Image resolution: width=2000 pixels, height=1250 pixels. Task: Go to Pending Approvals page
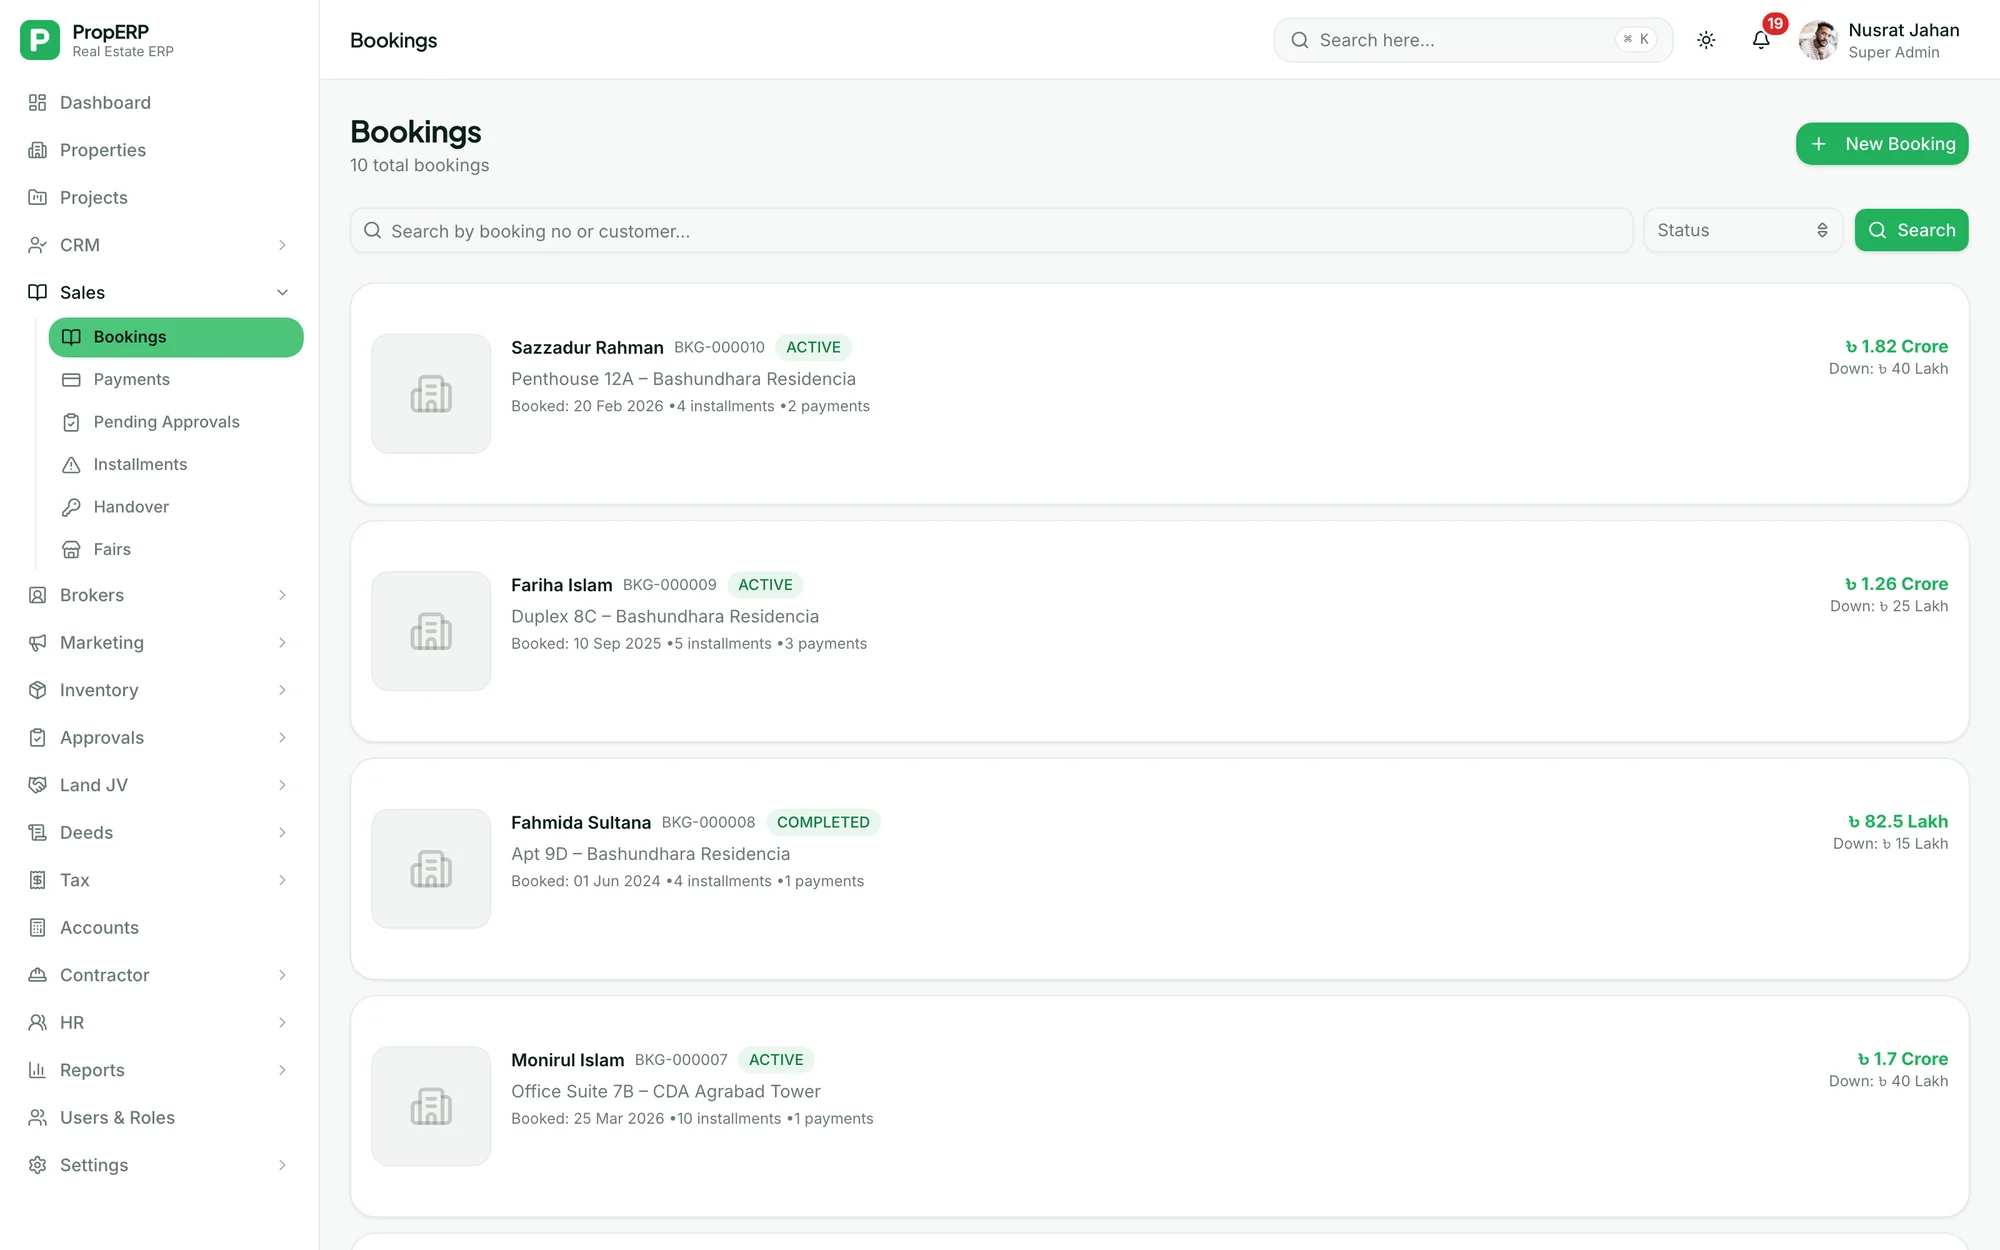(x=176, y=422)
